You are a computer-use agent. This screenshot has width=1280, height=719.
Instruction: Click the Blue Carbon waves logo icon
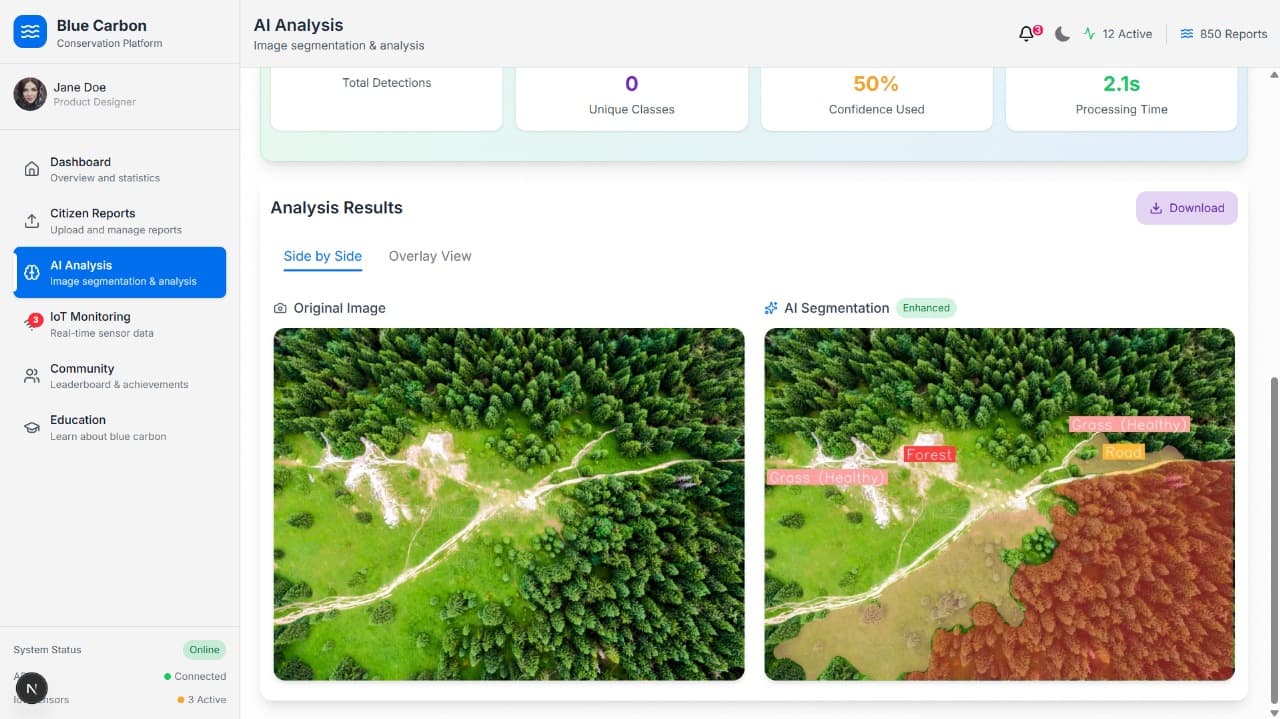click(31, 32)
